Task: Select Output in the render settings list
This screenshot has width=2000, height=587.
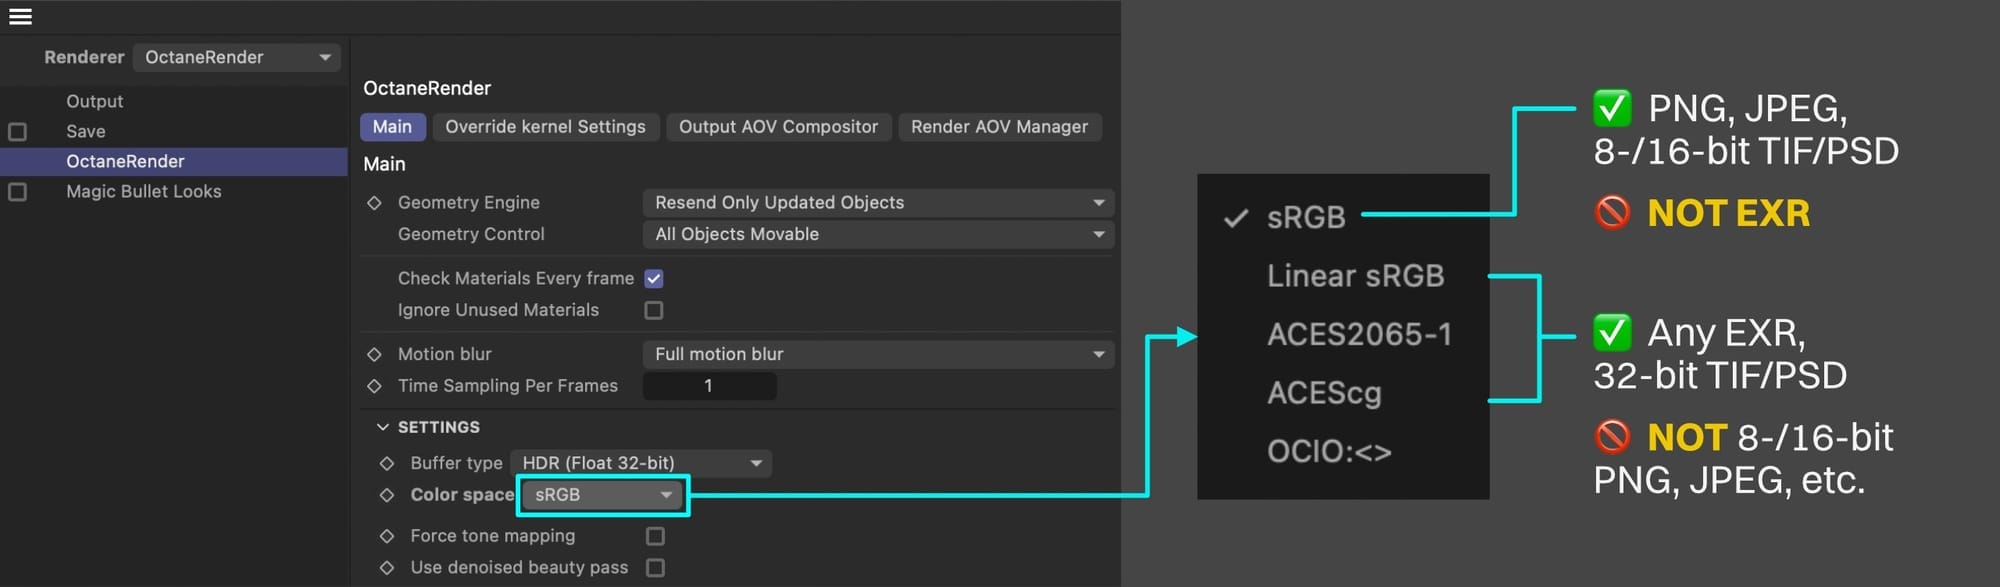Action: click(94, 101)
